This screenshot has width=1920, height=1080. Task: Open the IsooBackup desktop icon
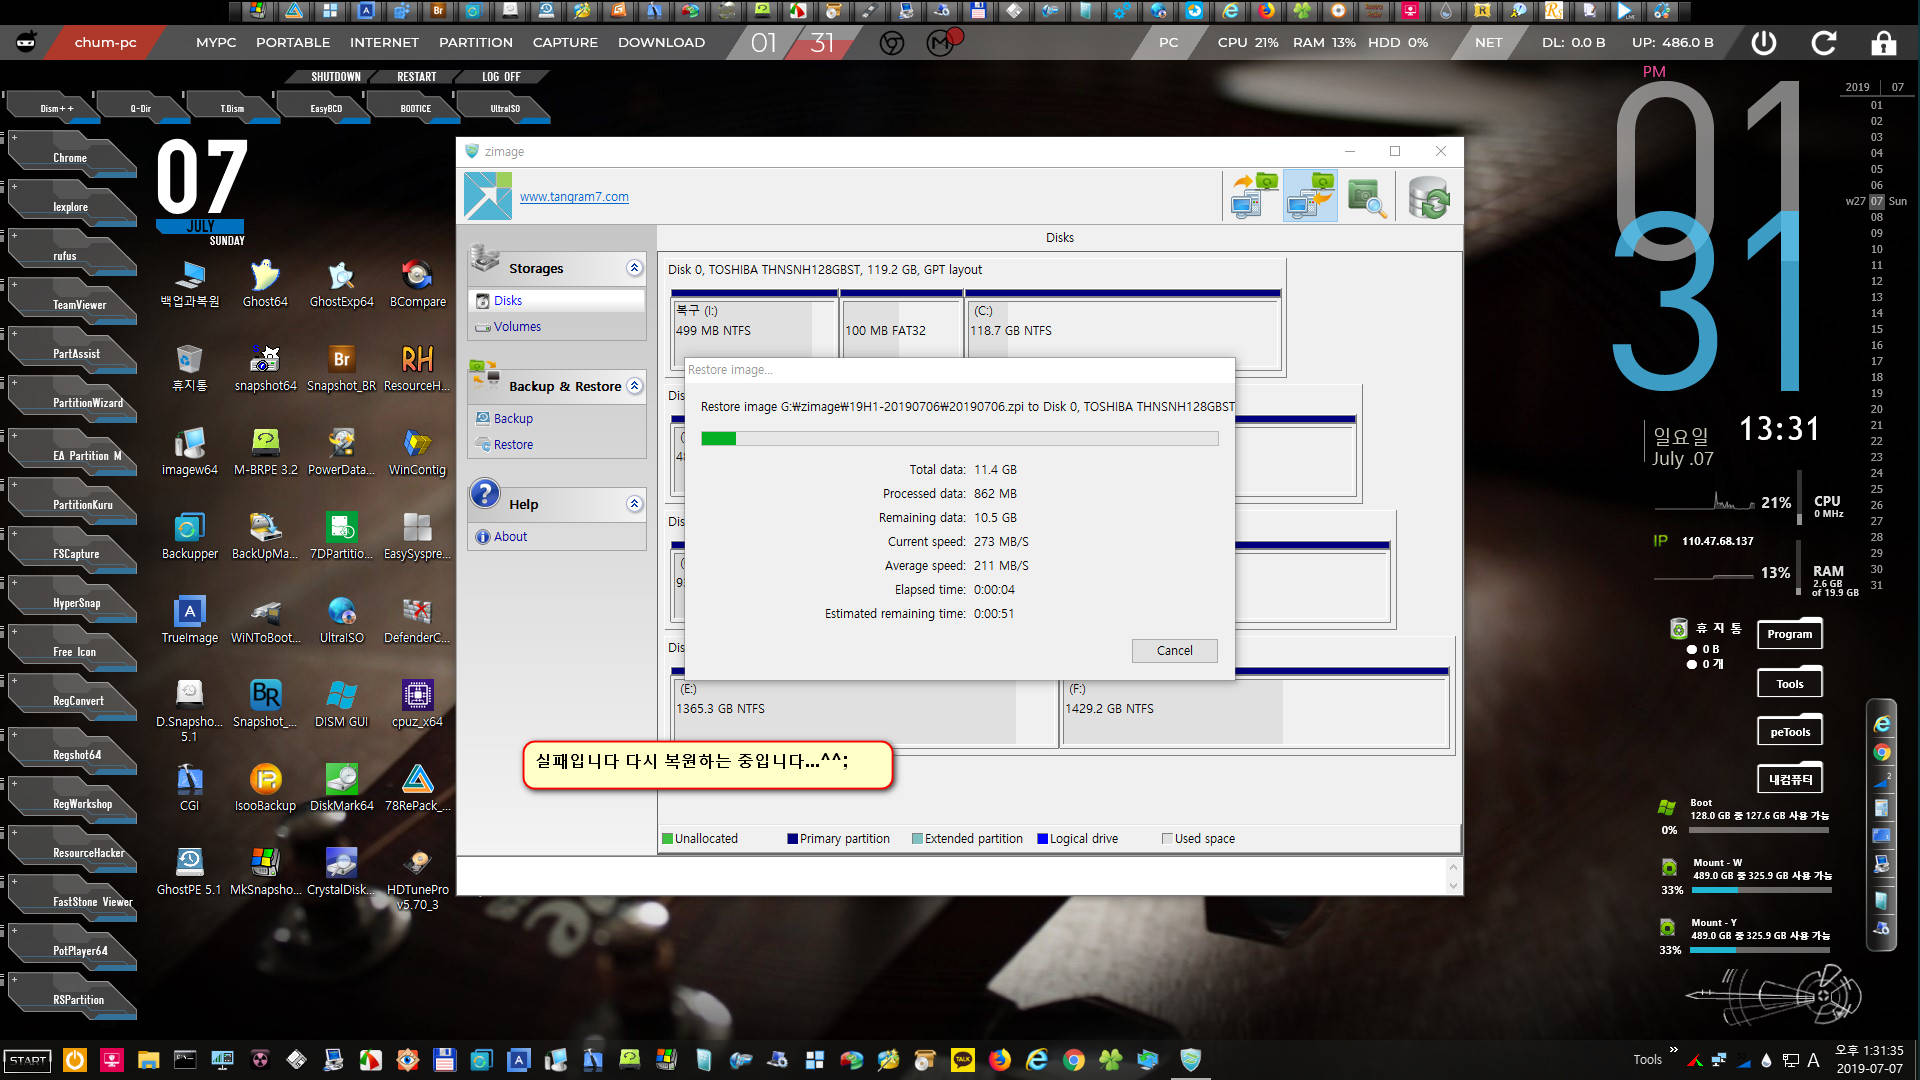[265, 788]
